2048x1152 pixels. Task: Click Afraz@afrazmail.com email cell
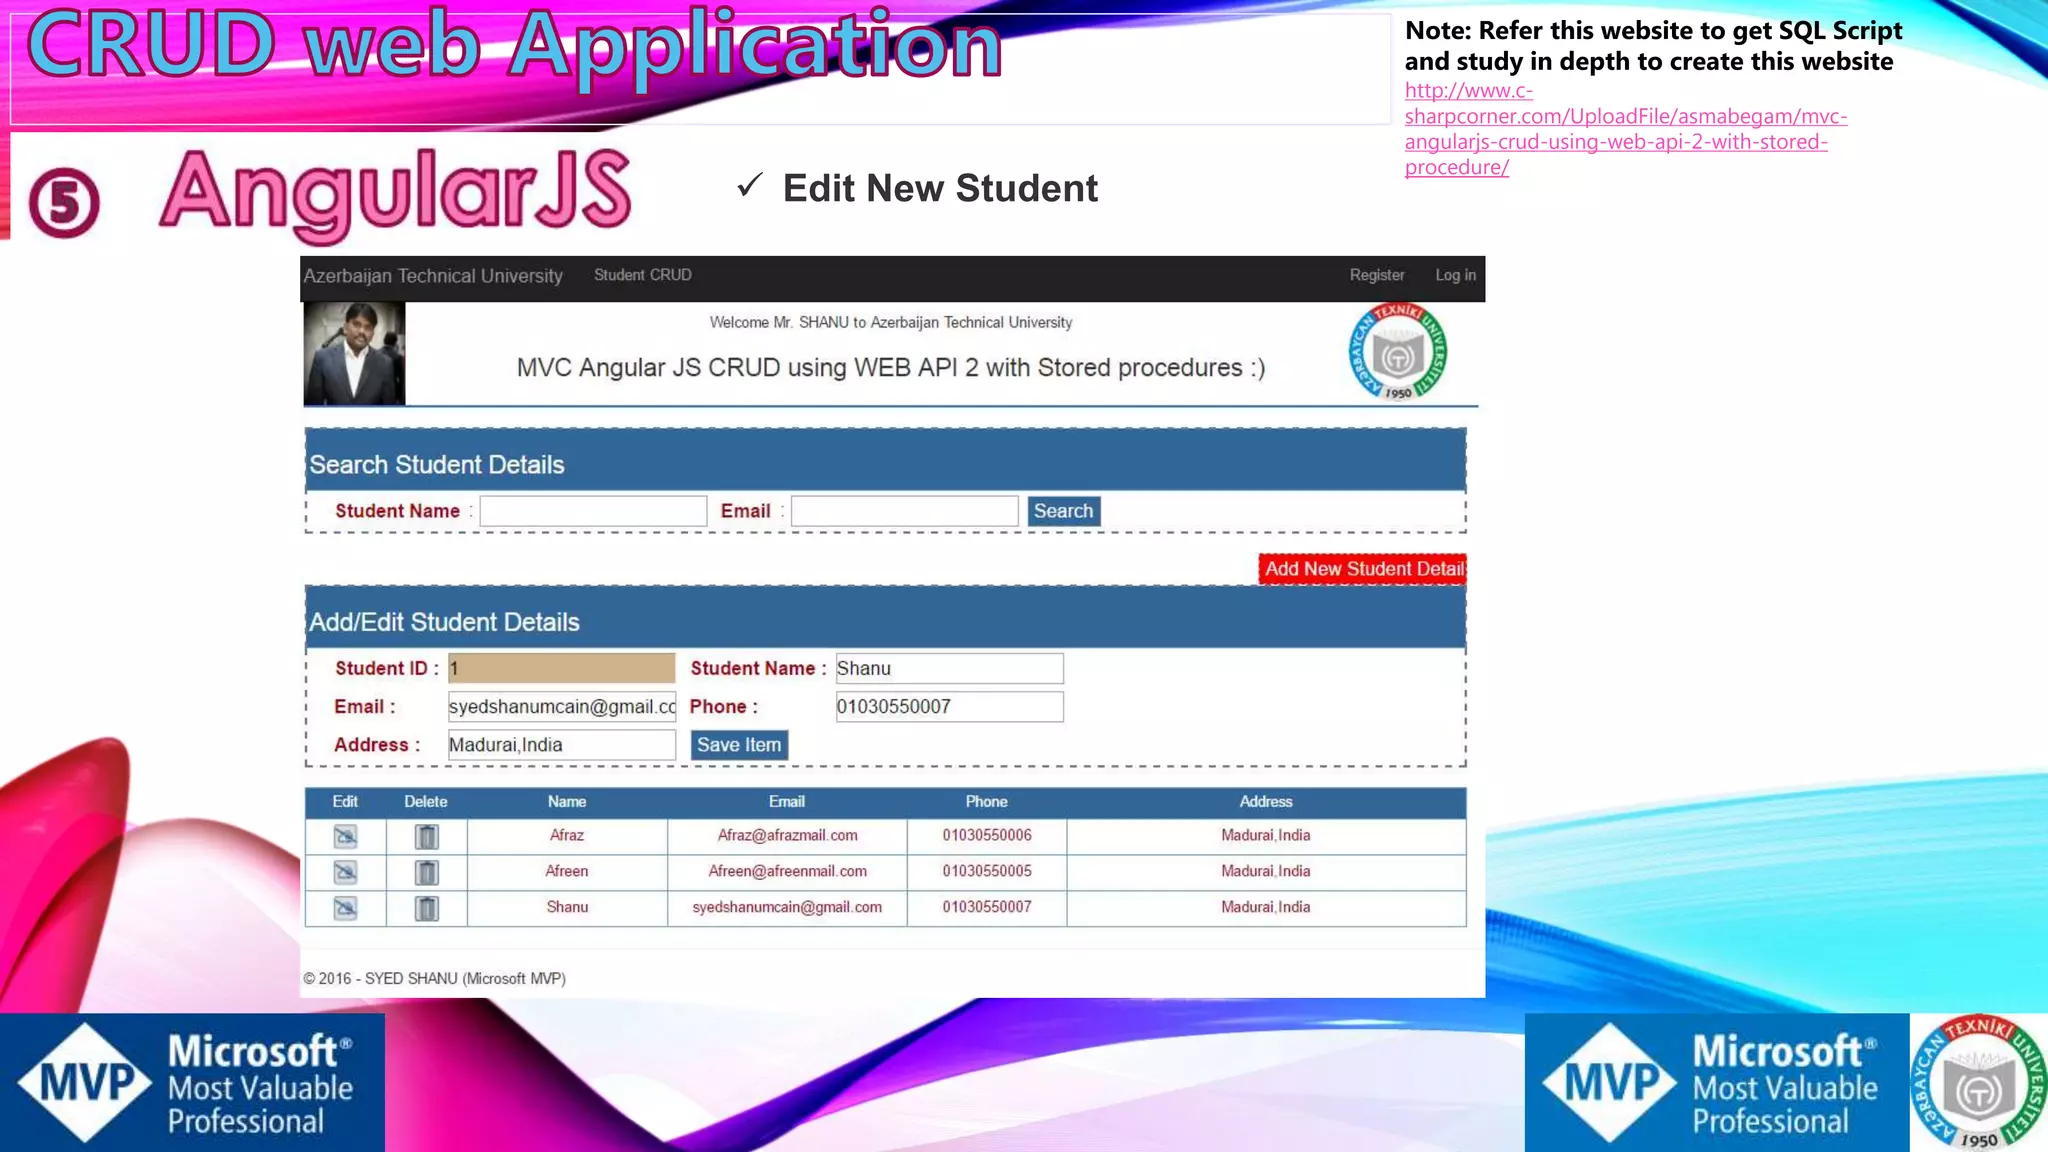(x=787, y=835)
